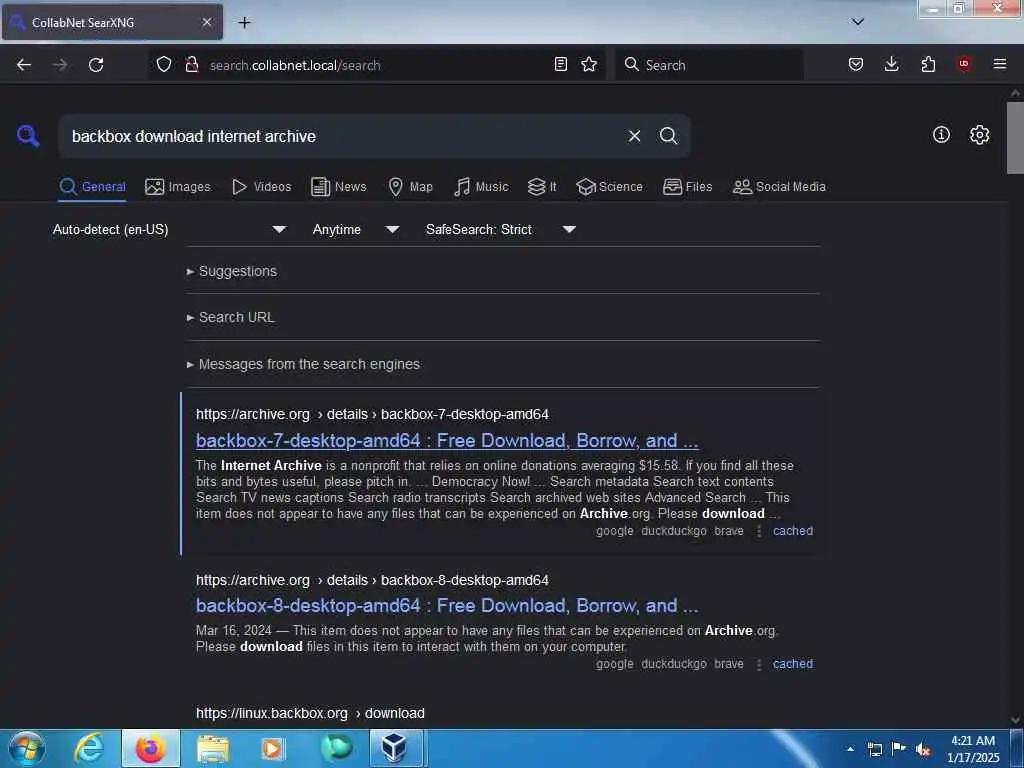
Task: Click the muted volume tray icon
Action: (x=922, y=750)
